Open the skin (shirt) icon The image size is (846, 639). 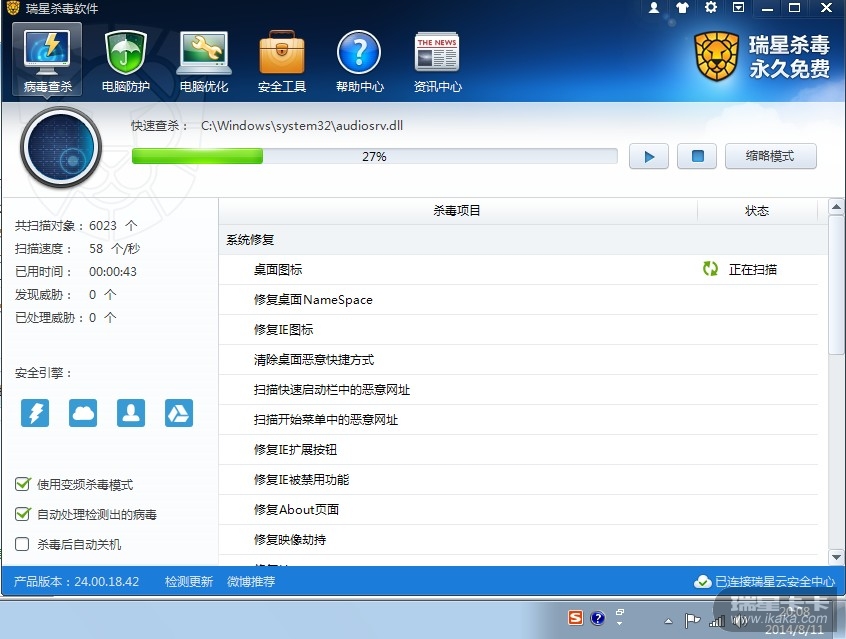683,8
